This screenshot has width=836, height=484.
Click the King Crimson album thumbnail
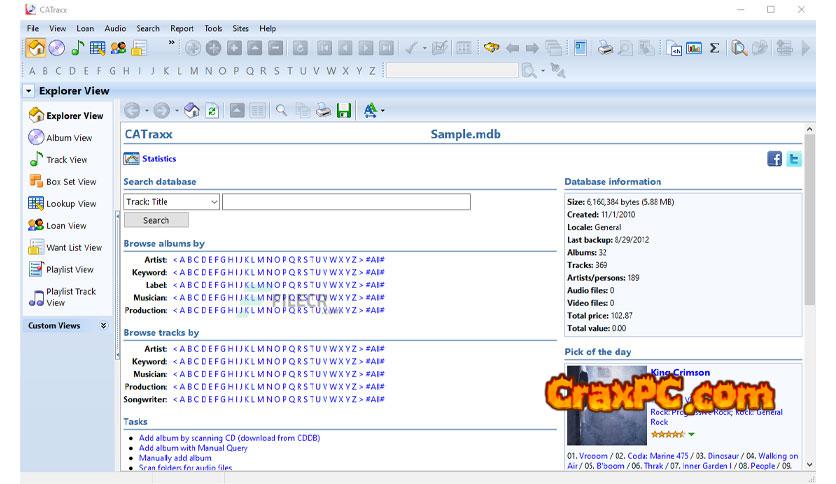tap(606, 406)
